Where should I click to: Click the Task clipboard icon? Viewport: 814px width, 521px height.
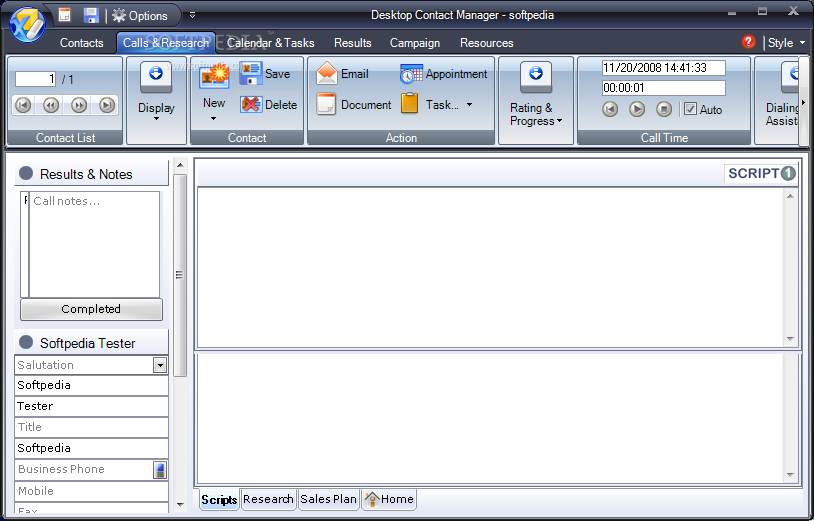tap(409, 103)
